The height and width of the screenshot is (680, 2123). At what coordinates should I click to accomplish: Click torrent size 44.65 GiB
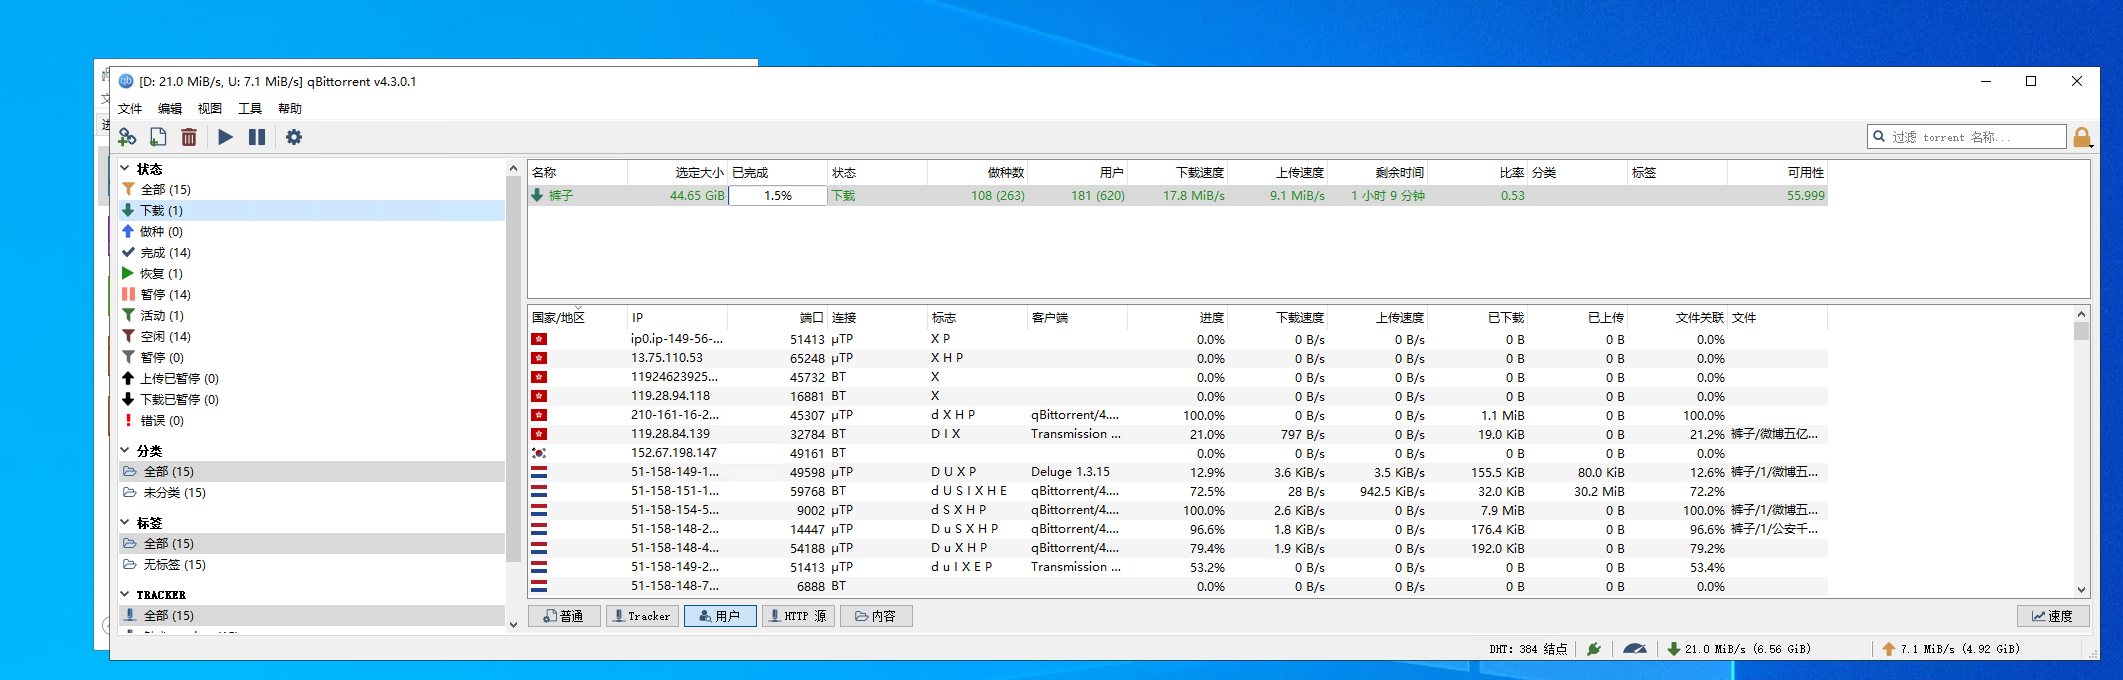697,196
